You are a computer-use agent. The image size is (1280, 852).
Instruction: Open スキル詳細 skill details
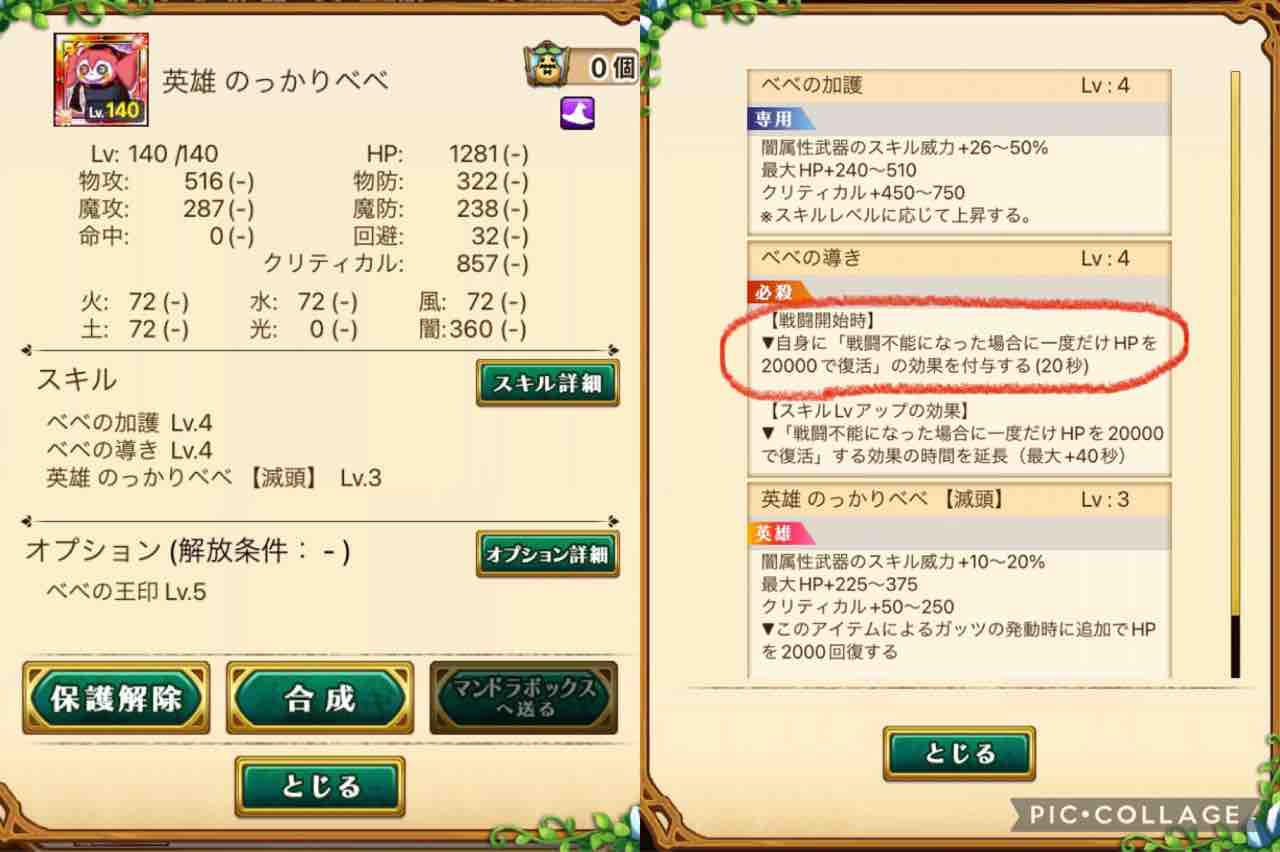pos(547,384)
